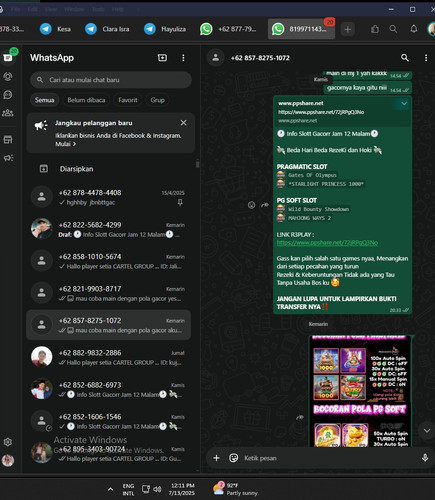Click the Diarsipkan archive box icon
The height and width of the screenshot is (500, 435).
tap(44, 169)
